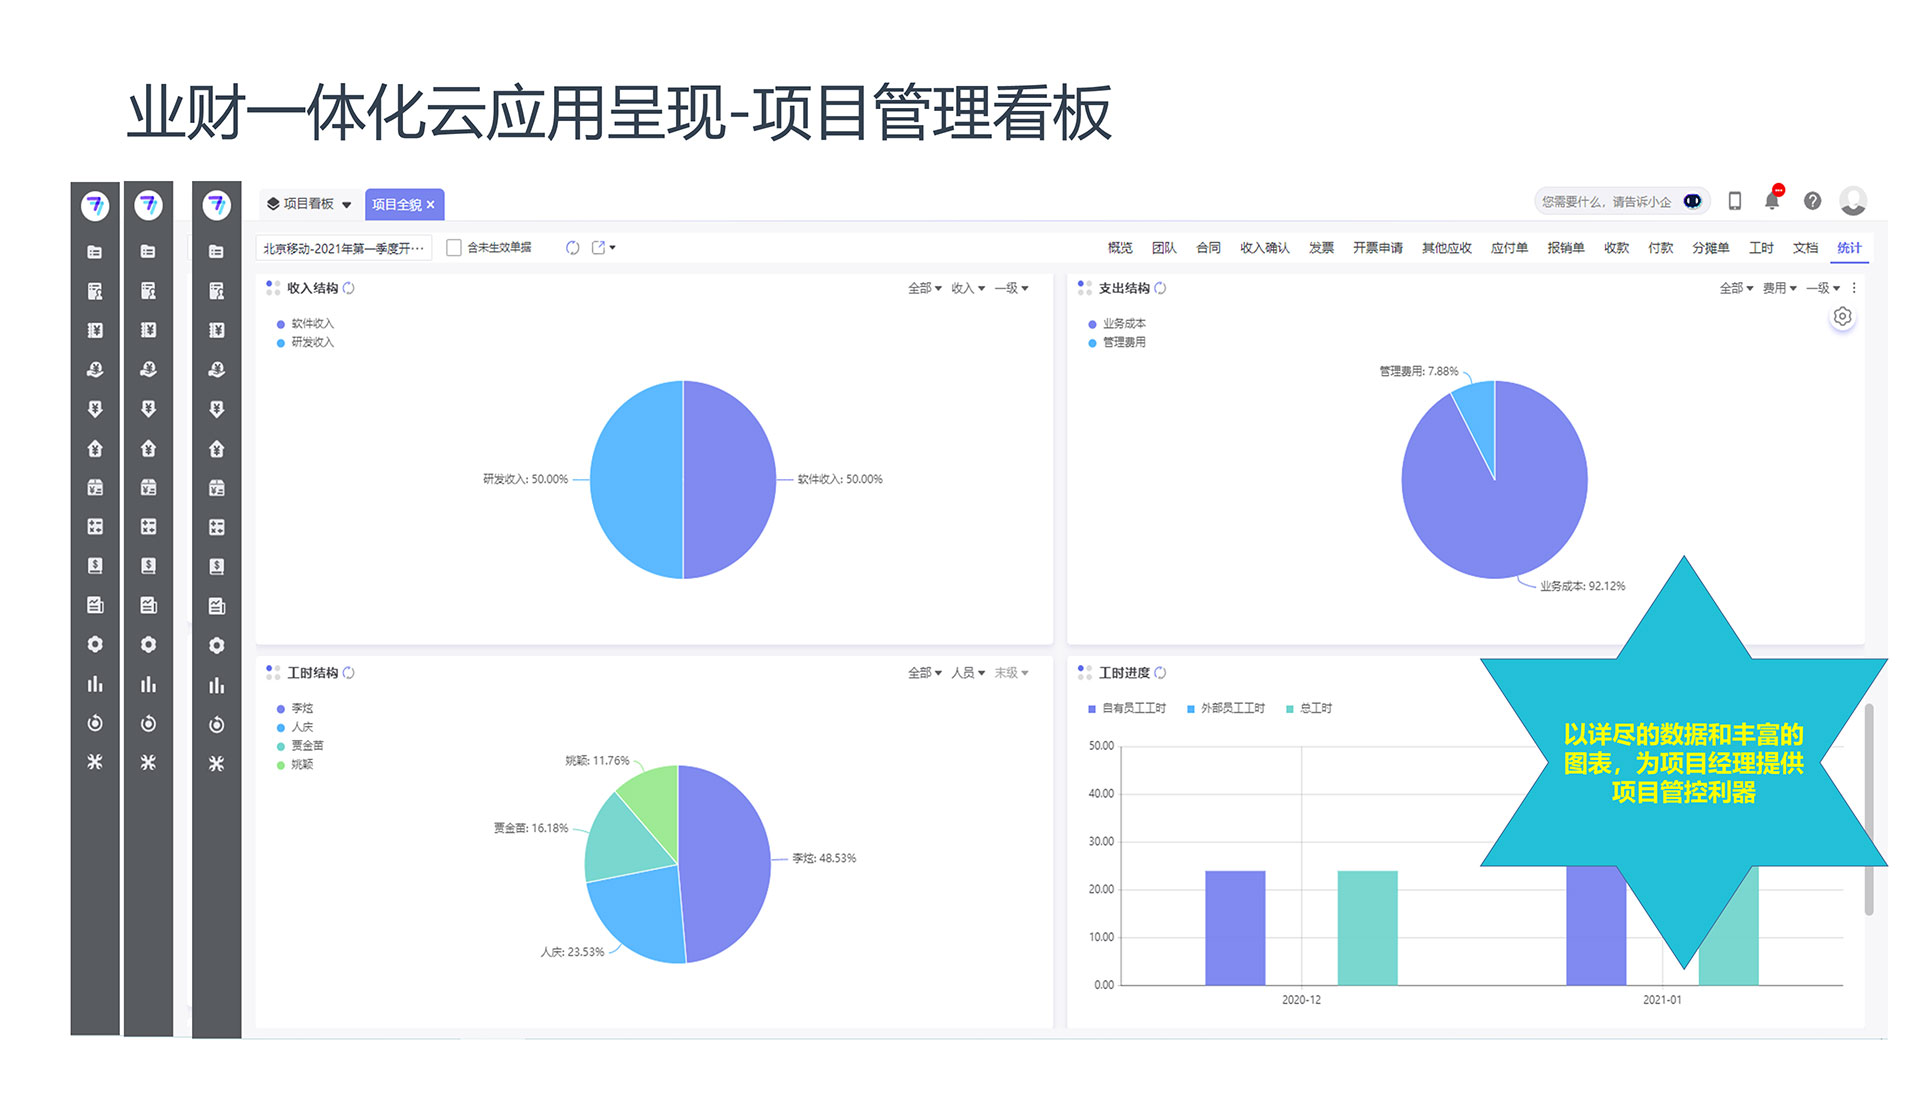The width and height of the screenshot is (1931, 1112).
Task: Refresh the 工时结构 panel via its reload icon
Action: click(349, 673)
